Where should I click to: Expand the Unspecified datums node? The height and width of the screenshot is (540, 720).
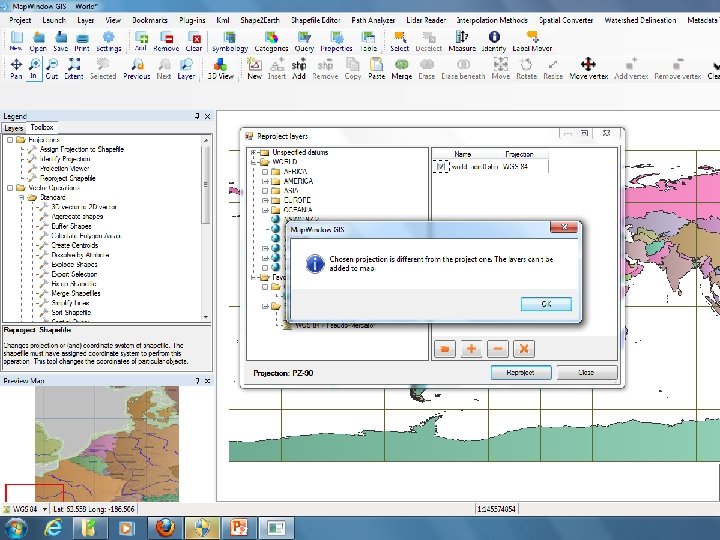(253, 152)
